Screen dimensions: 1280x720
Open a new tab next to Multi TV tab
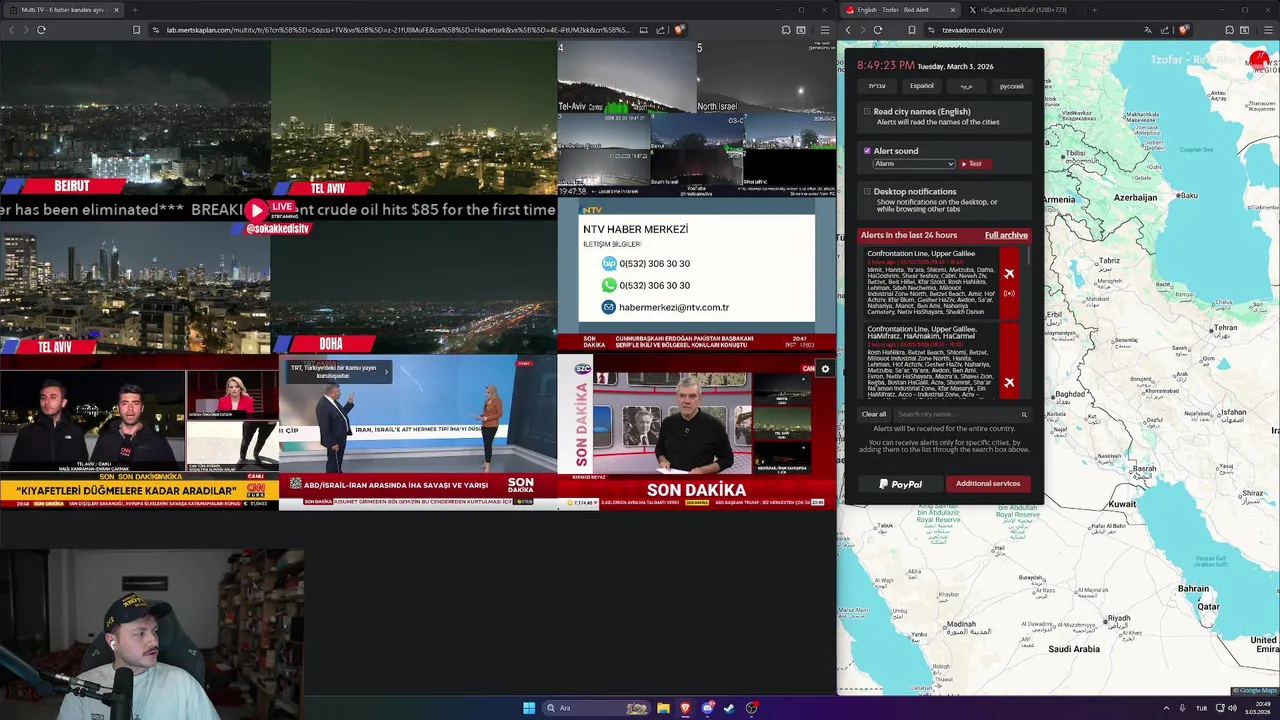pos(134,10)
